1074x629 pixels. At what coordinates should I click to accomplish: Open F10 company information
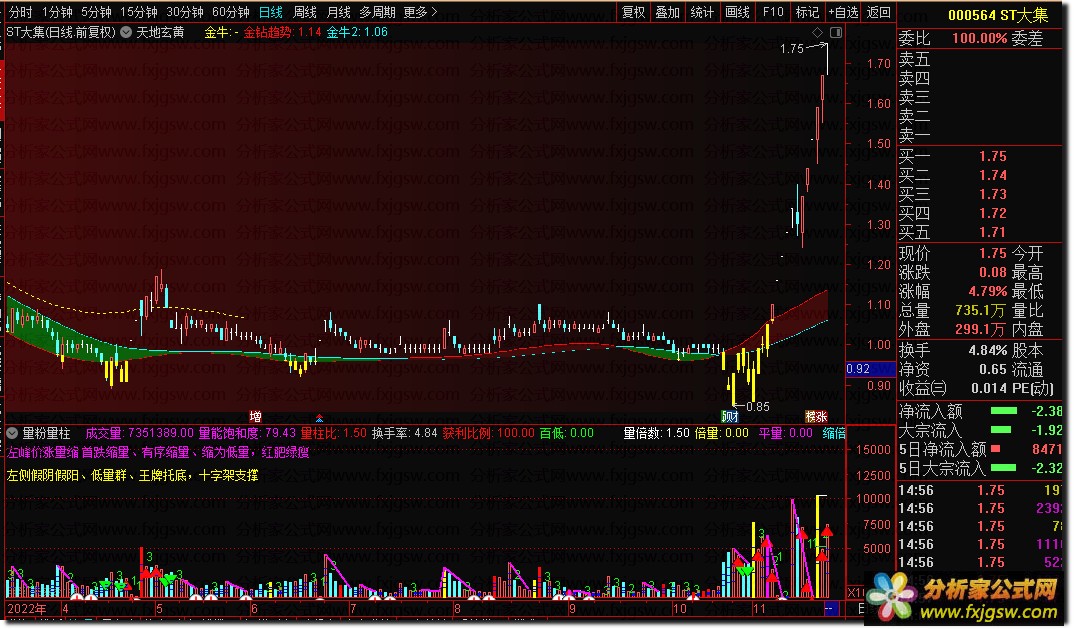click(x=773, y=12)
